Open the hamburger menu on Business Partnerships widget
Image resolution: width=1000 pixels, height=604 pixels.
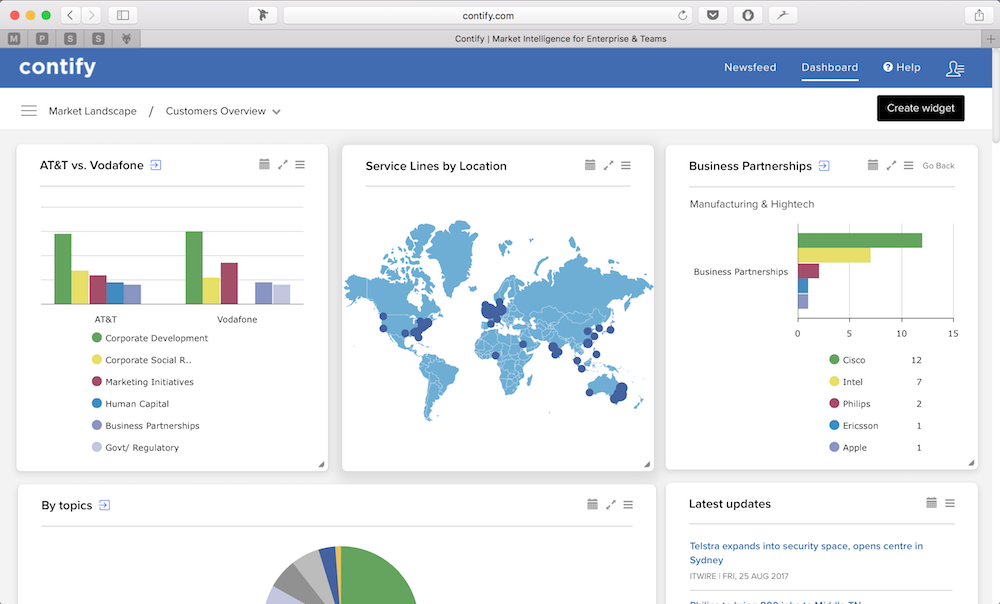point(908,164)
